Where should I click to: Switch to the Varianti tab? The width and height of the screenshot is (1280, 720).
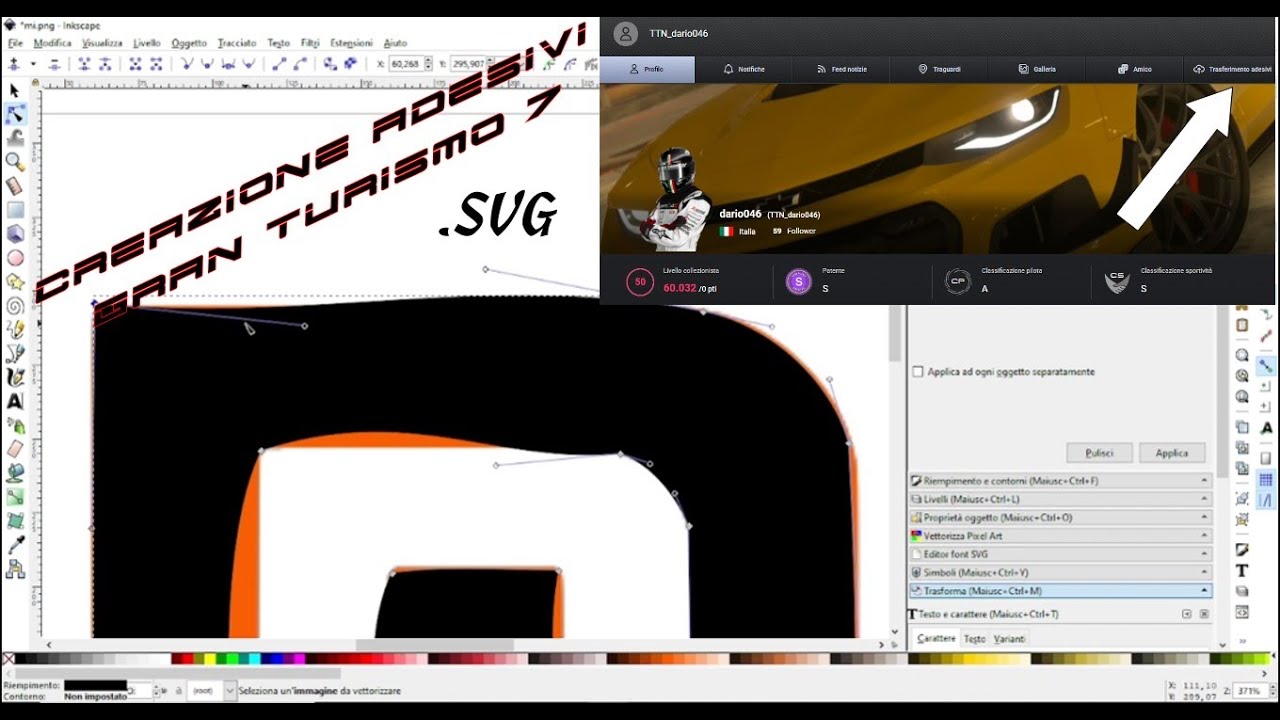coord(1009,638)
